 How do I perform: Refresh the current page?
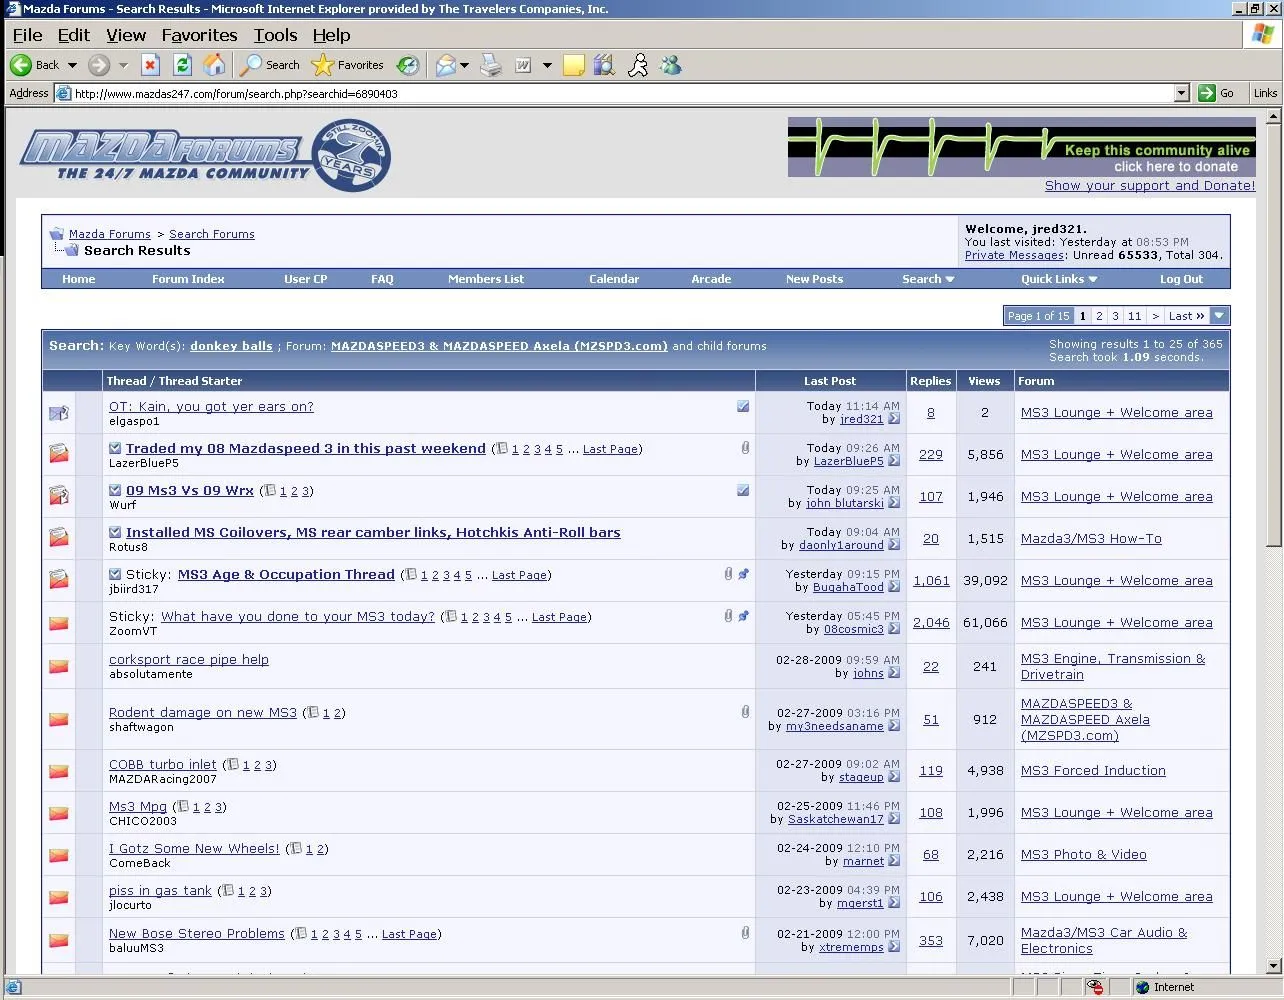[x=182, y=66]
